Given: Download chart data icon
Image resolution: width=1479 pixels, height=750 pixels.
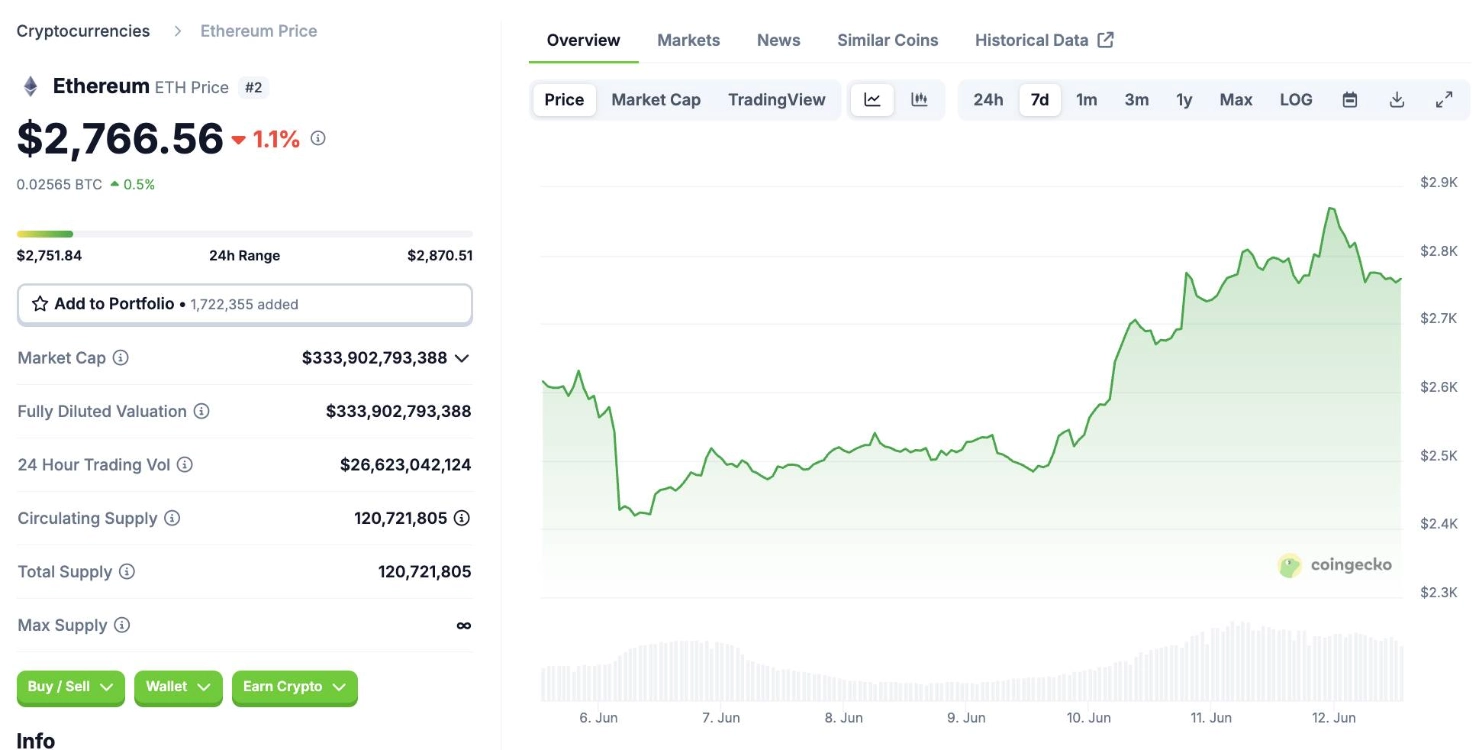Looking at the screenshot, I should pos(1397,99).
